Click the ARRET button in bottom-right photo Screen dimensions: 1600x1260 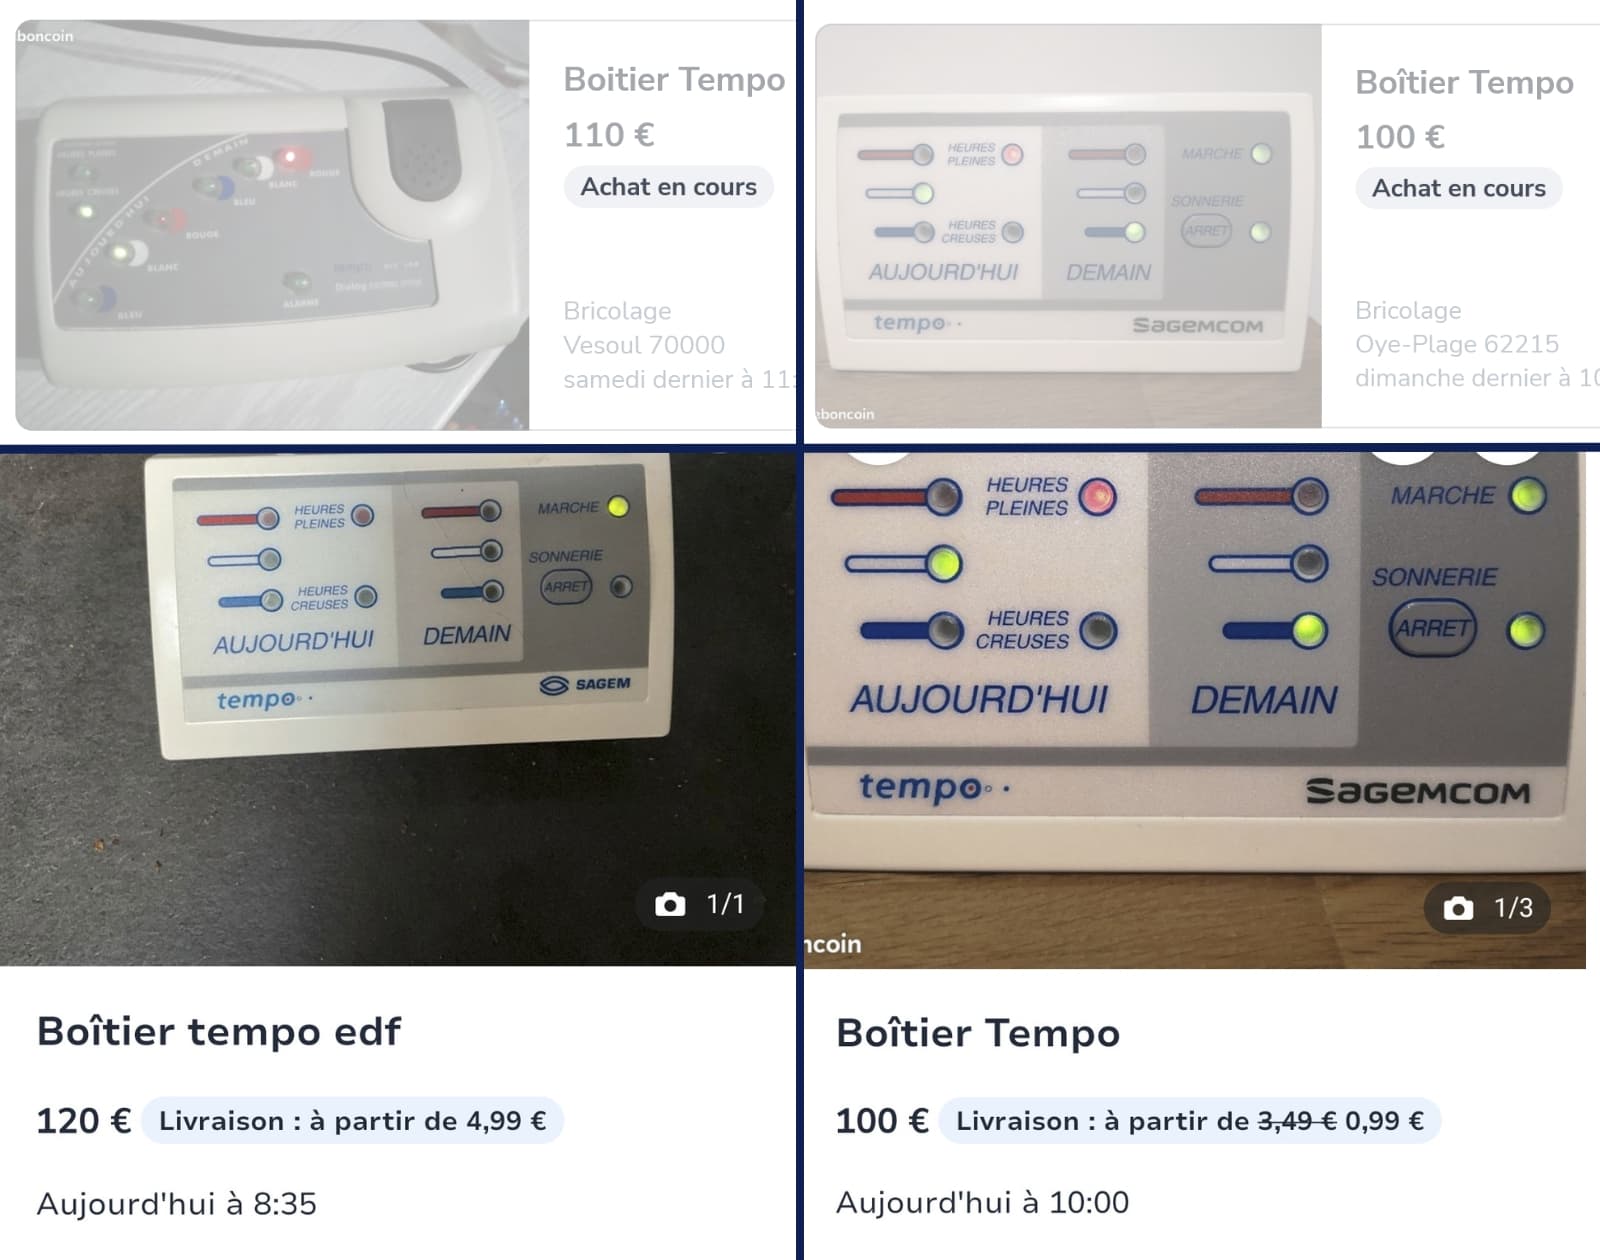1433,628
